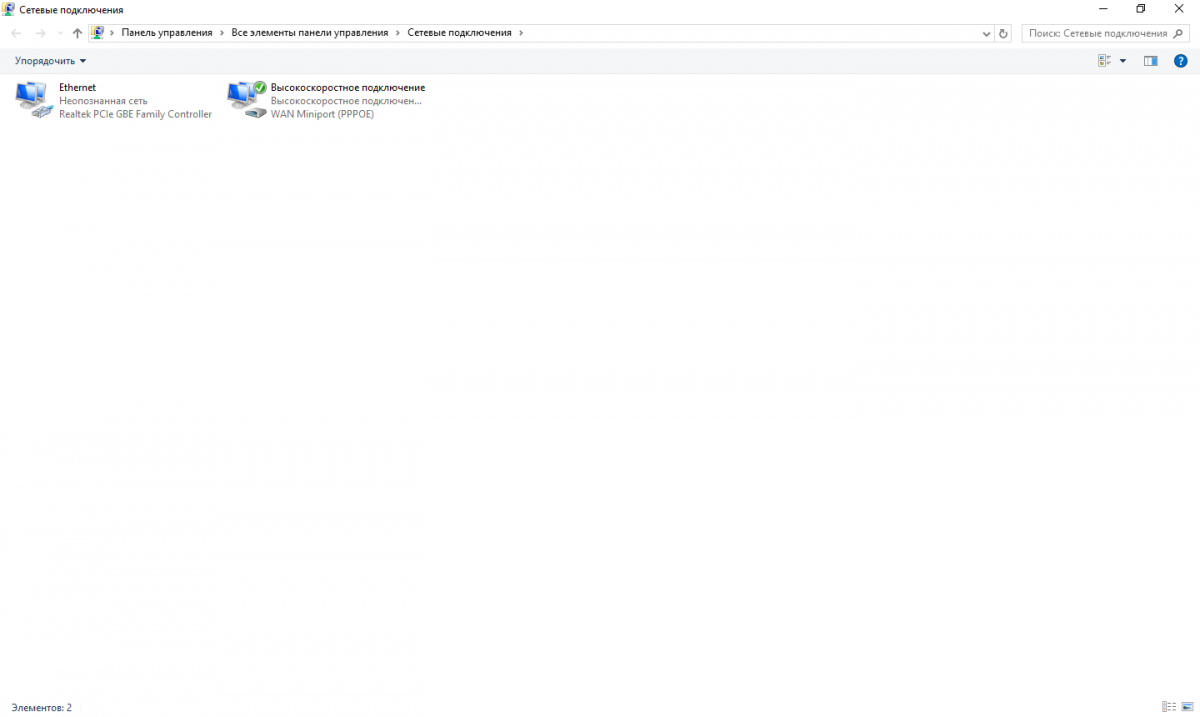Click the Ethernet connection name
The height and width of the screenshot is (717, 1200).
(x=77, y=88)
